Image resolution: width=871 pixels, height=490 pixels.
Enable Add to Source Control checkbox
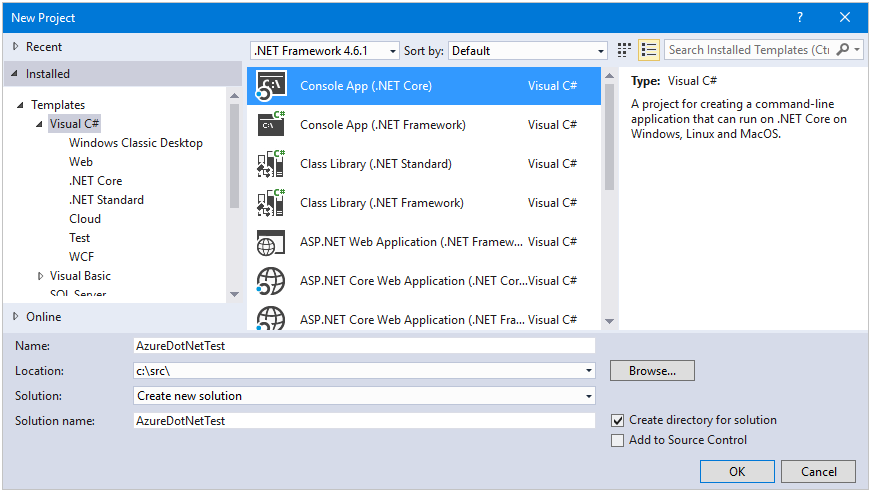tap(617, 441)
